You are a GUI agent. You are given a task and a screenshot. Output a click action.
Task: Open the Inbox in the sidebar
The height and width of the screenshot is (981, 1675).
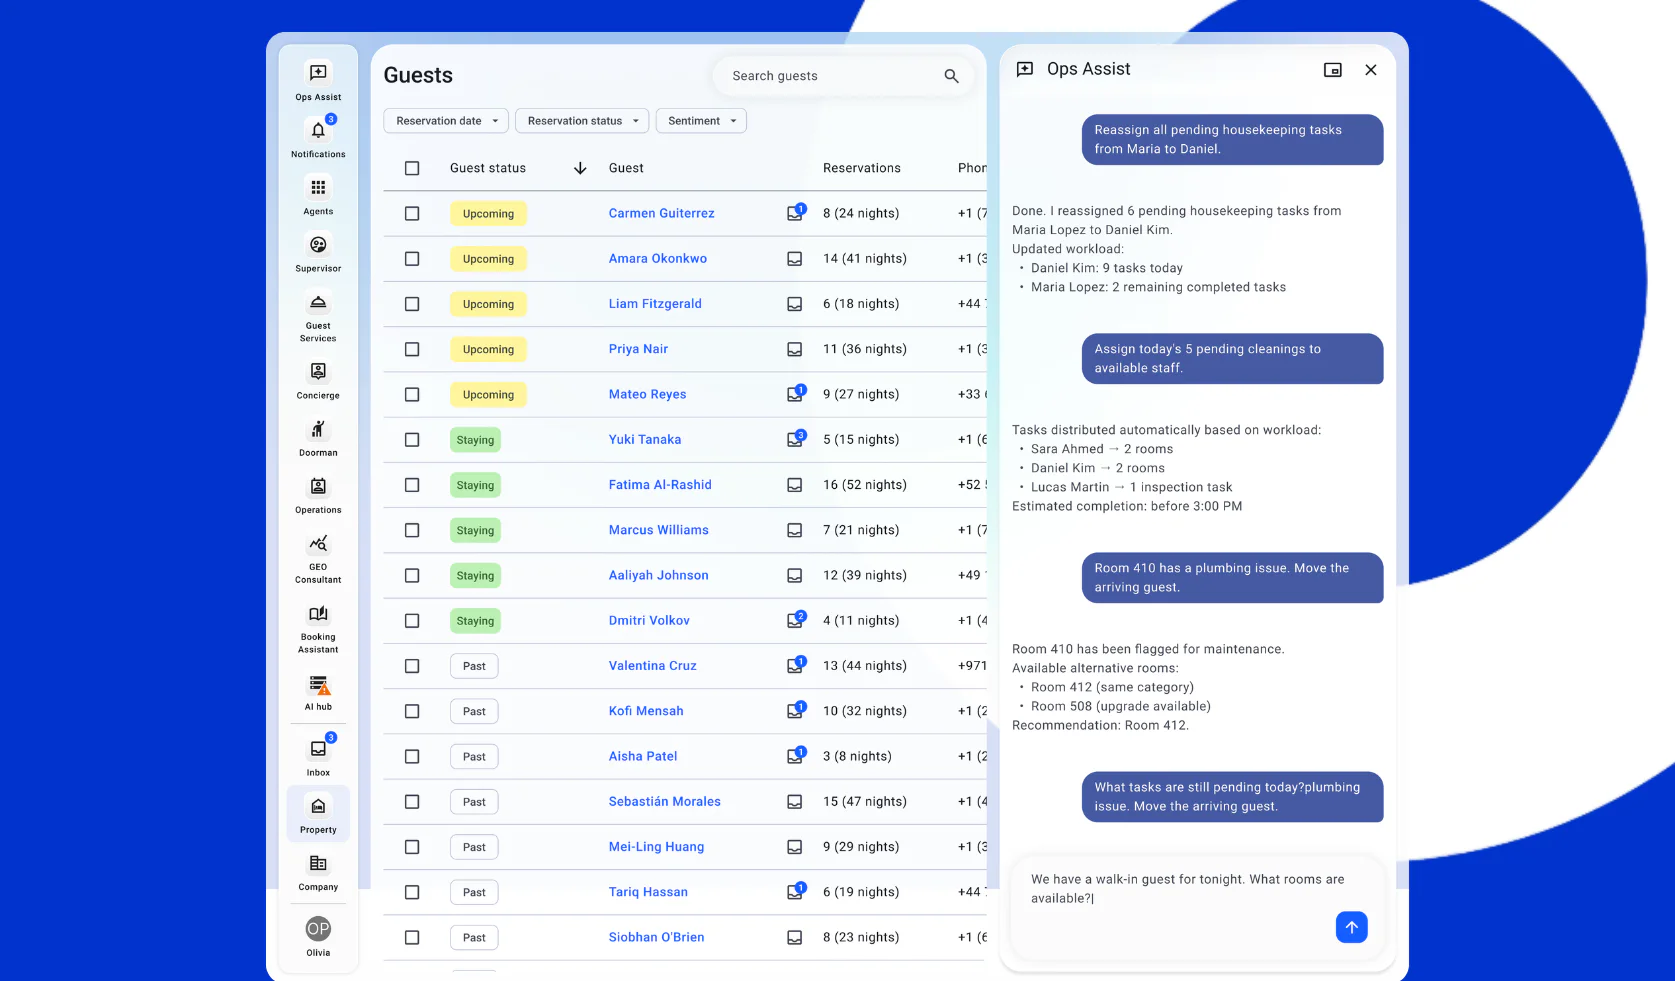tap(318, 749)
